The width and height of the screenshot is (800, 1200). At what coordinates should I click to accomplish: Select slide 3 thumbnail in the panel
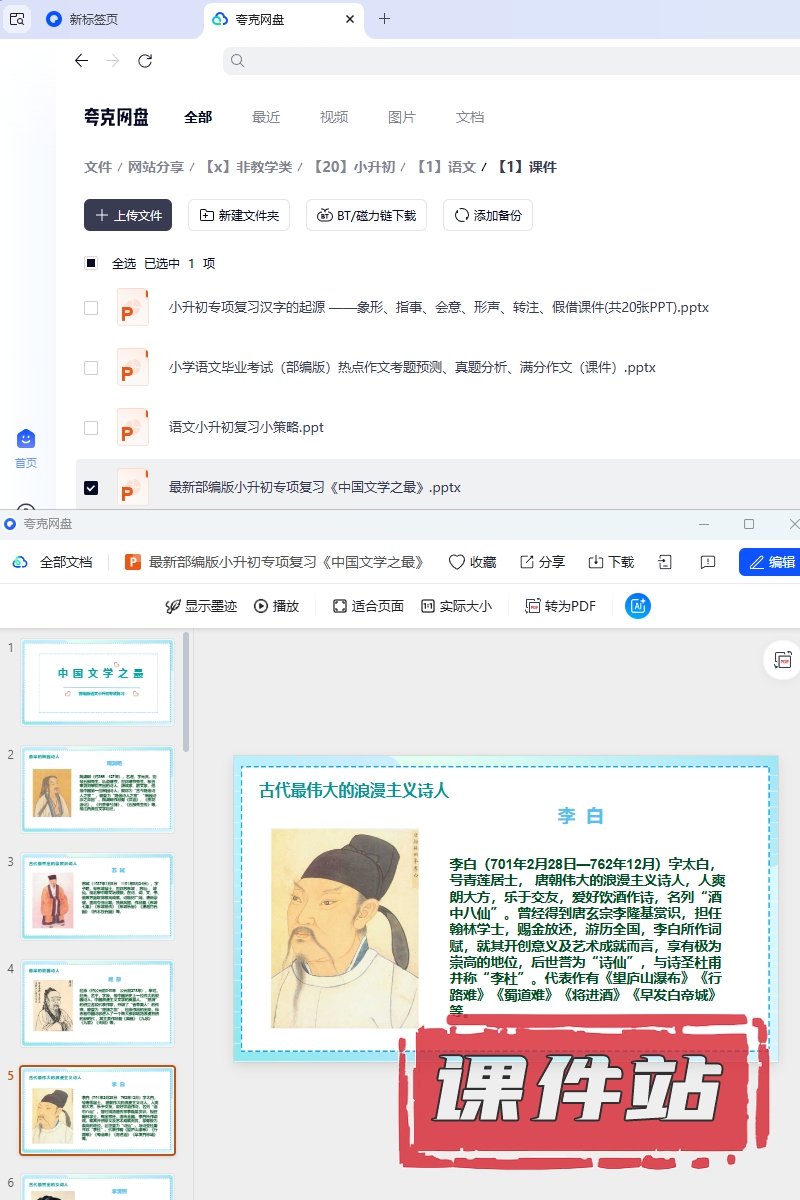[98, 897]
